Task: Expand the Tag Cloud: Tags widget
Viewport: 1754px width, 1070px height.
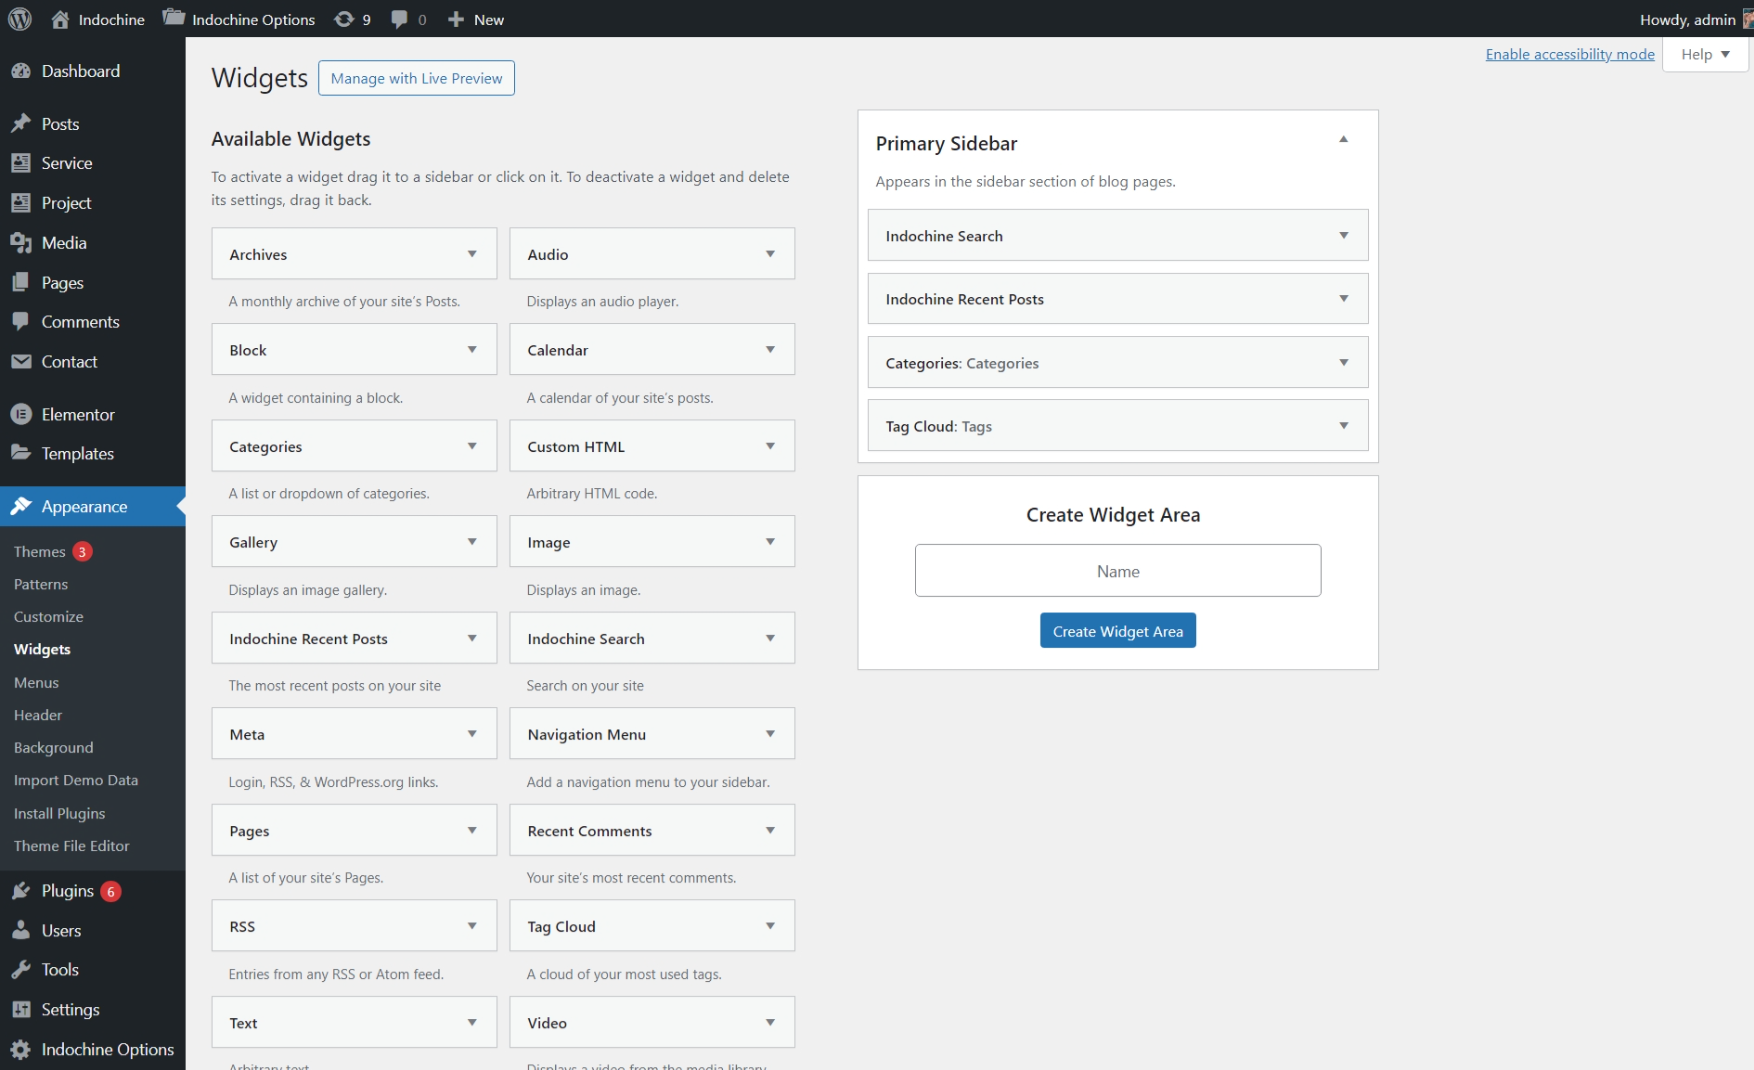Action: pyautogui.click(x=1343, y=426)
